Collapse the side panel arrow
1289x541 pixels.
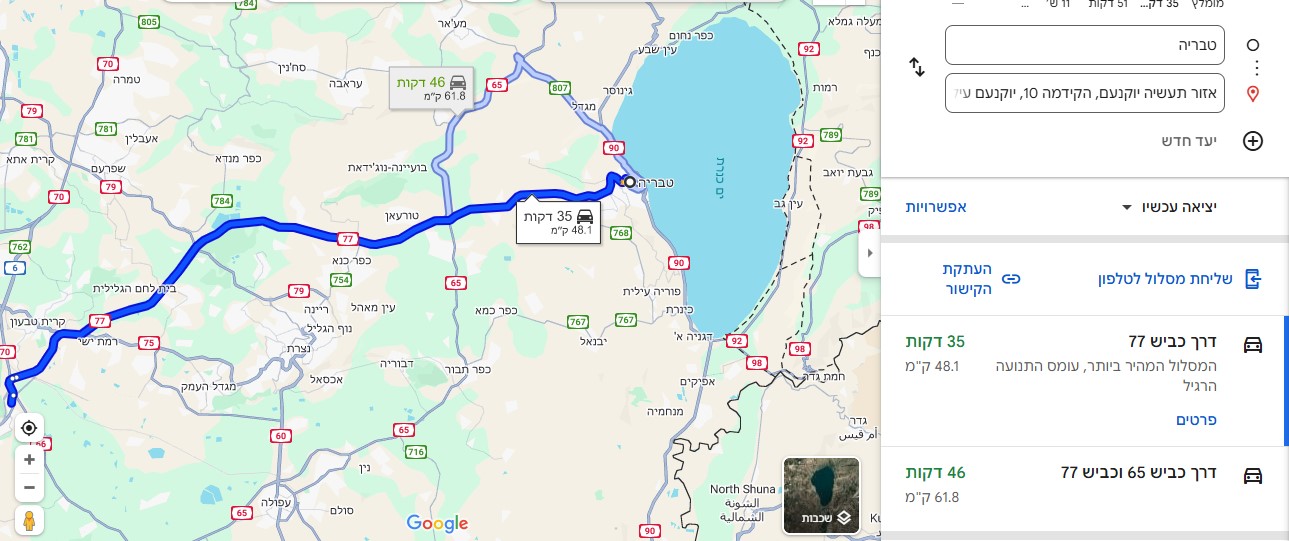click(x=869, y=253)
